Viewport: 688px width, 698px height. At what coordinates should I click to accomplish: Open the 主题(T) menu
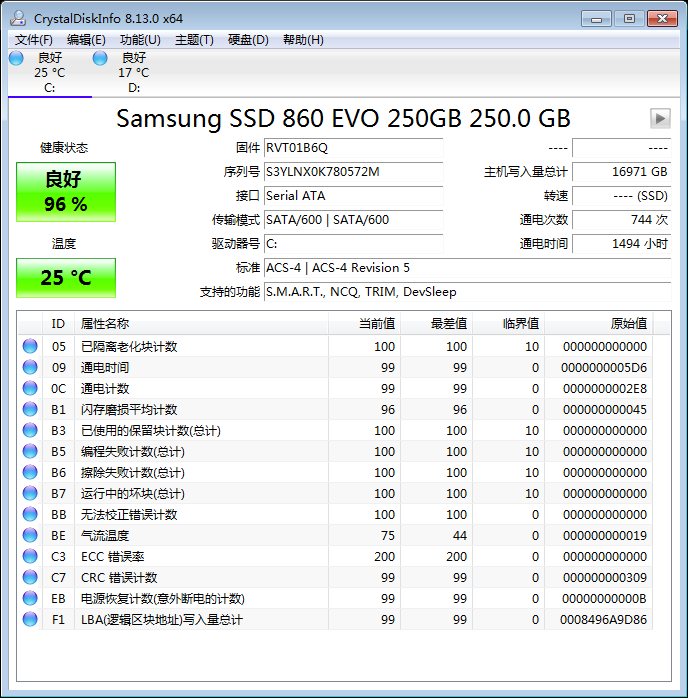[194, 40]
